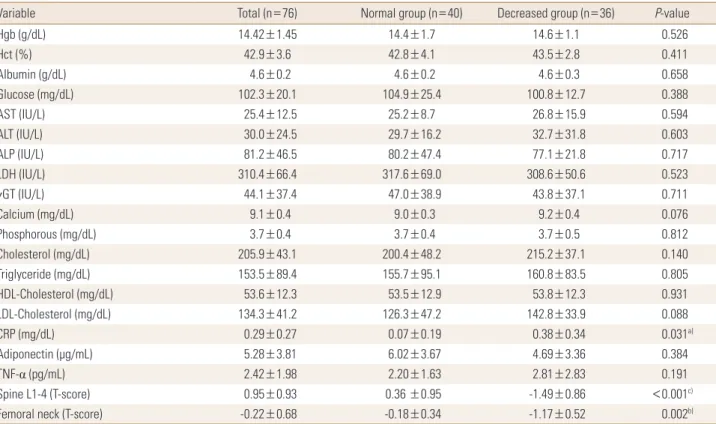Select the 'CRP (mg/dL)' row label

[27, 334]
